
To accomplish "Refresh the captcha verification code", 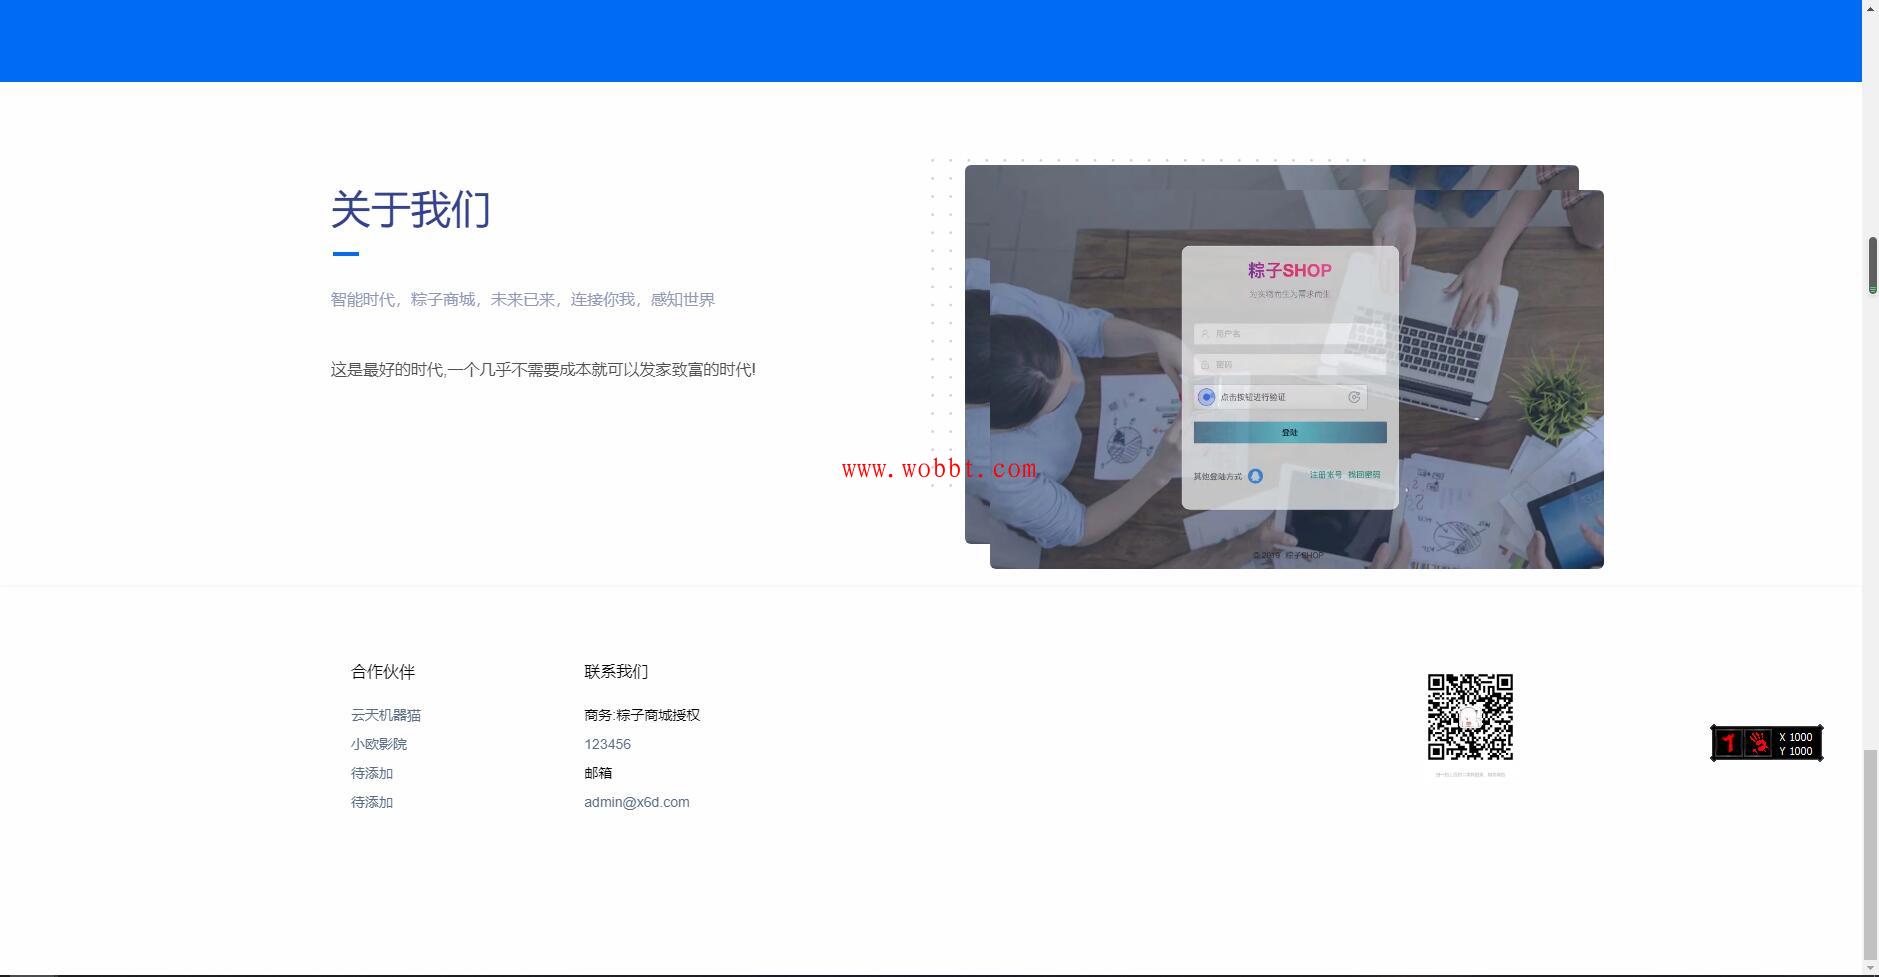I will [x=1354, y=397].
